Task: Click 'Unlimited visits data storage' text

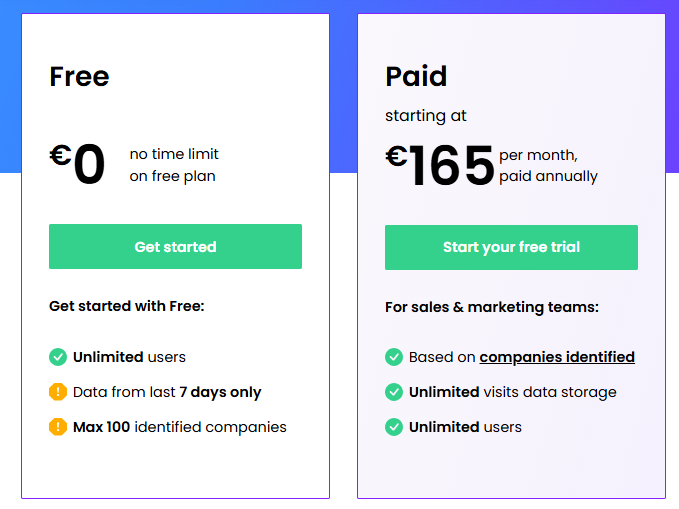Action: [513, 392]
